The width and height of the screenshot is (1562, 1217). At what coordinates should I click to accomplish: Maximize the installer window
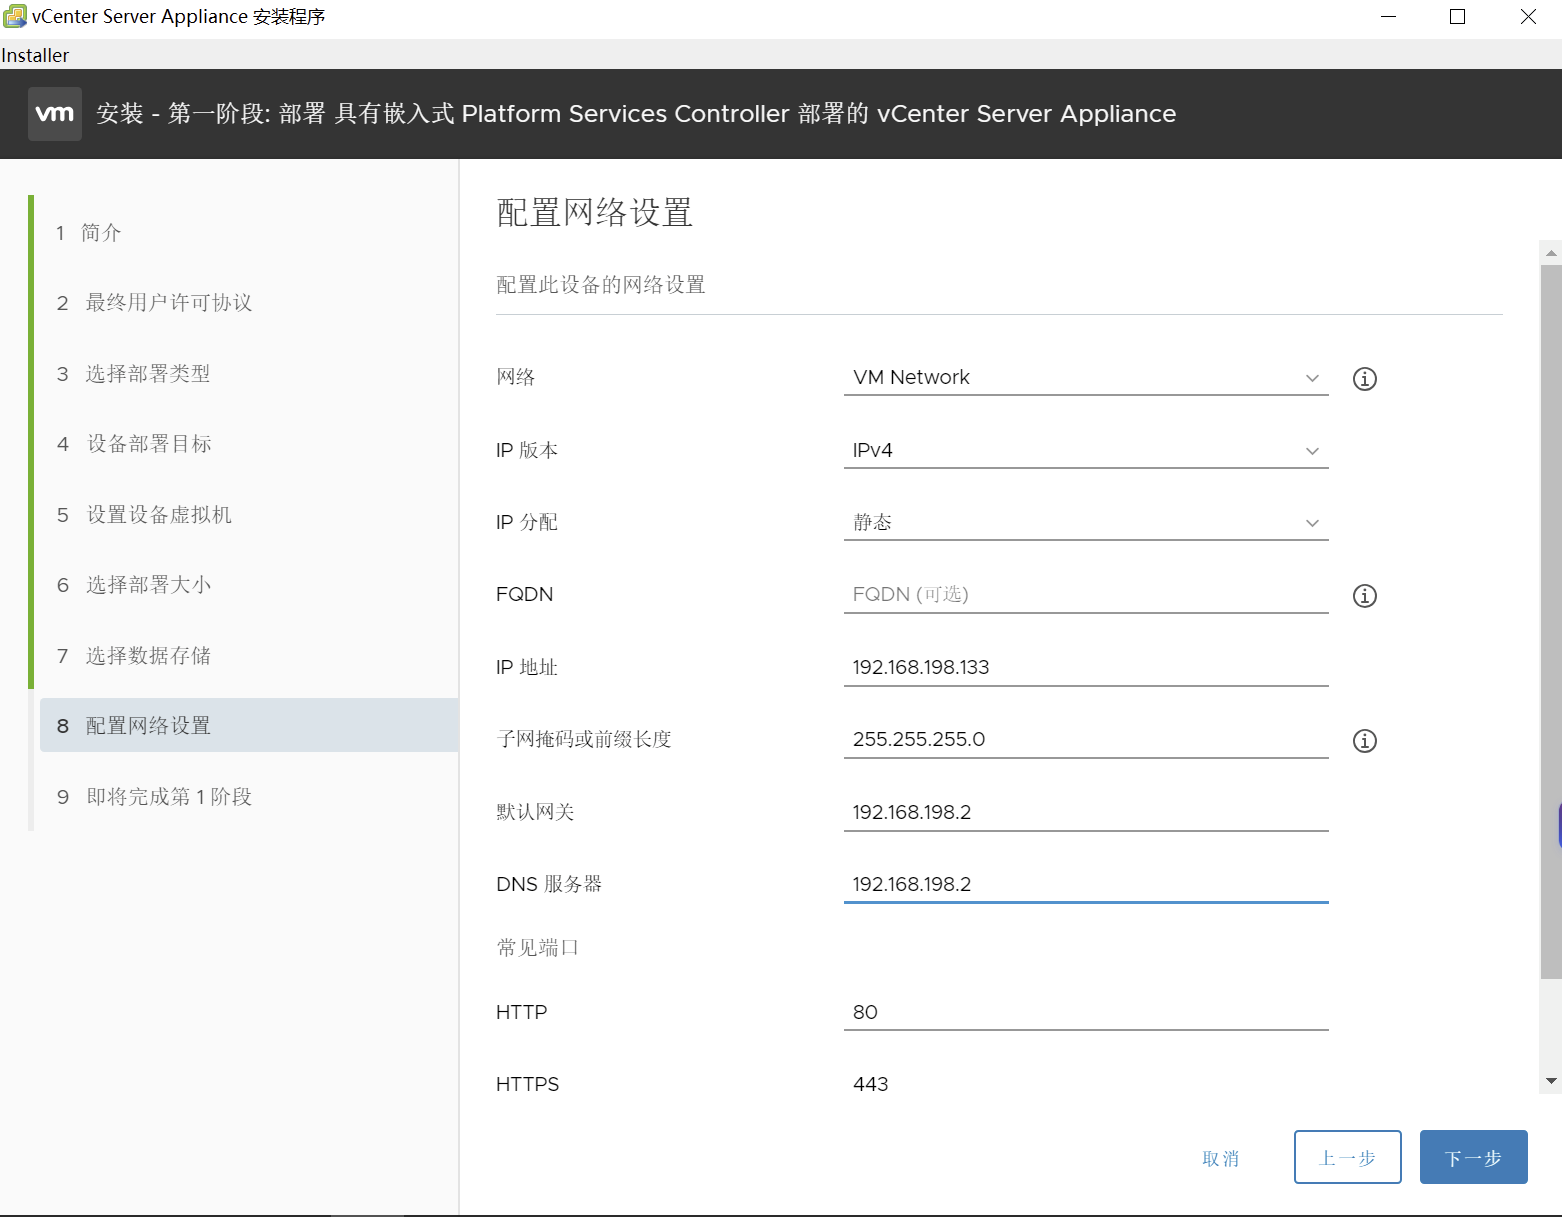coord(1457,17)
